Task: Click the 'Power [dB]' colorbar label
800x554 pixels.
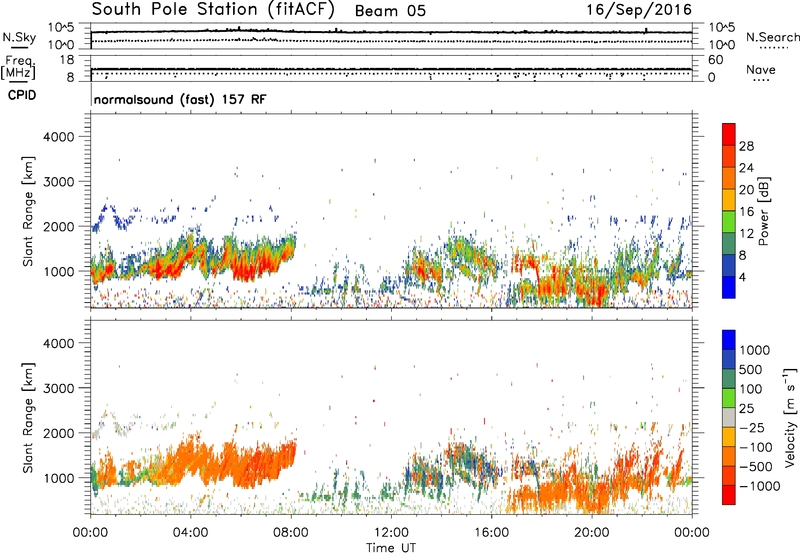Action: coord(763,211)
